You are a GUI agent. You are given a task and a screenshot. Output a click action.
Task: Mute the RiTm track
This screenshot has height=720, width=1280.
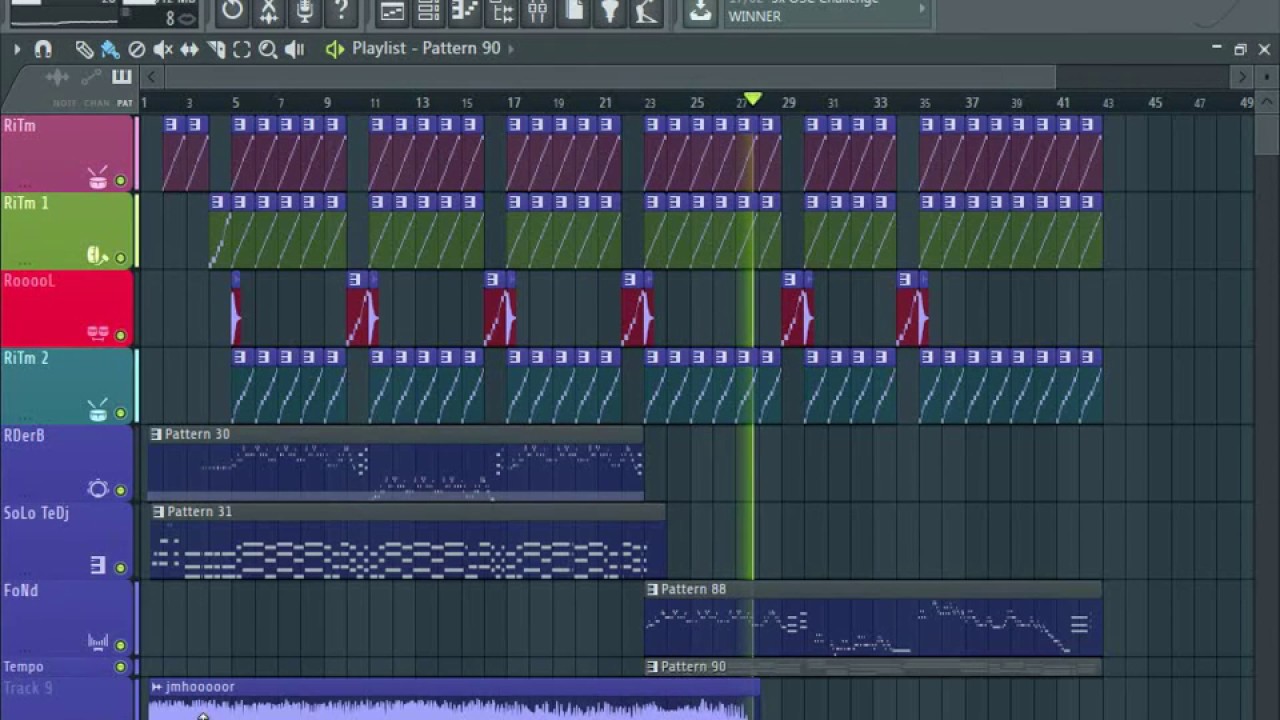121,181
